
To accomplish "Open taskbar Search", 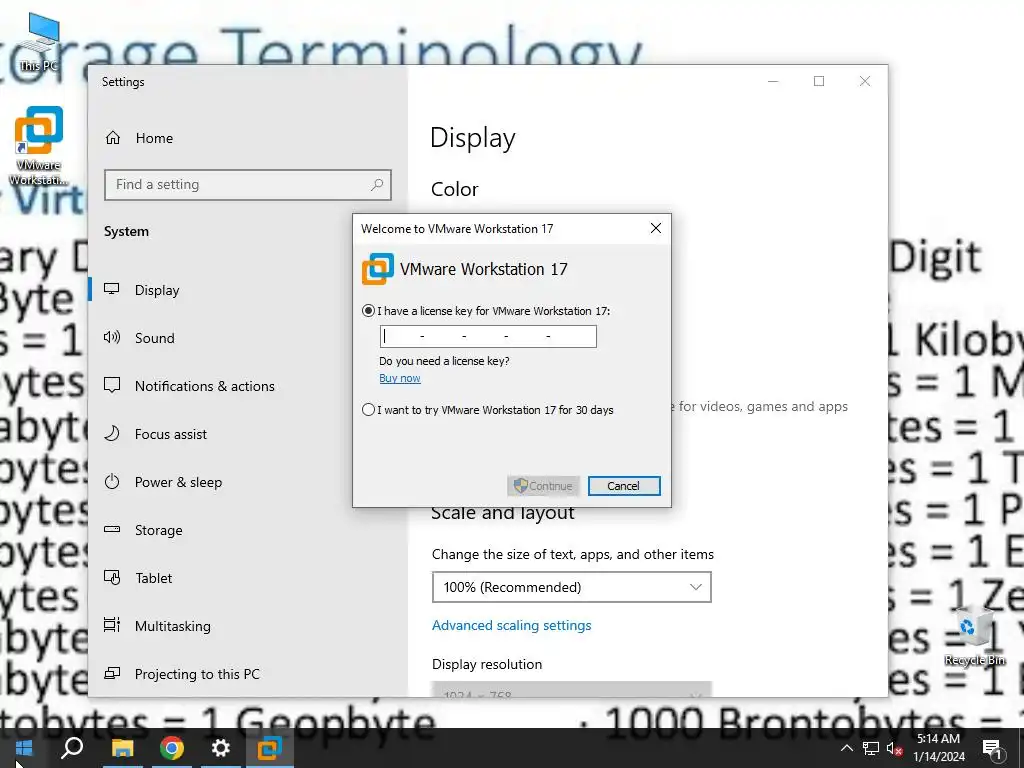I will coord(72,748).
